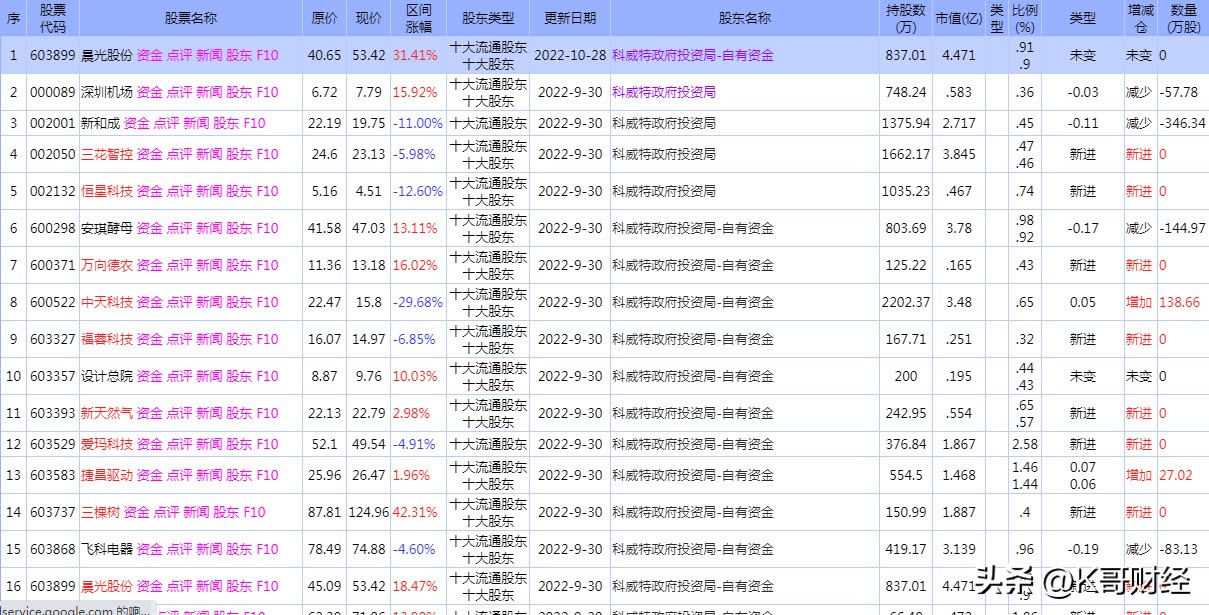Select the 股东类型 column header

pyautogui.click(x=489, y=16)
